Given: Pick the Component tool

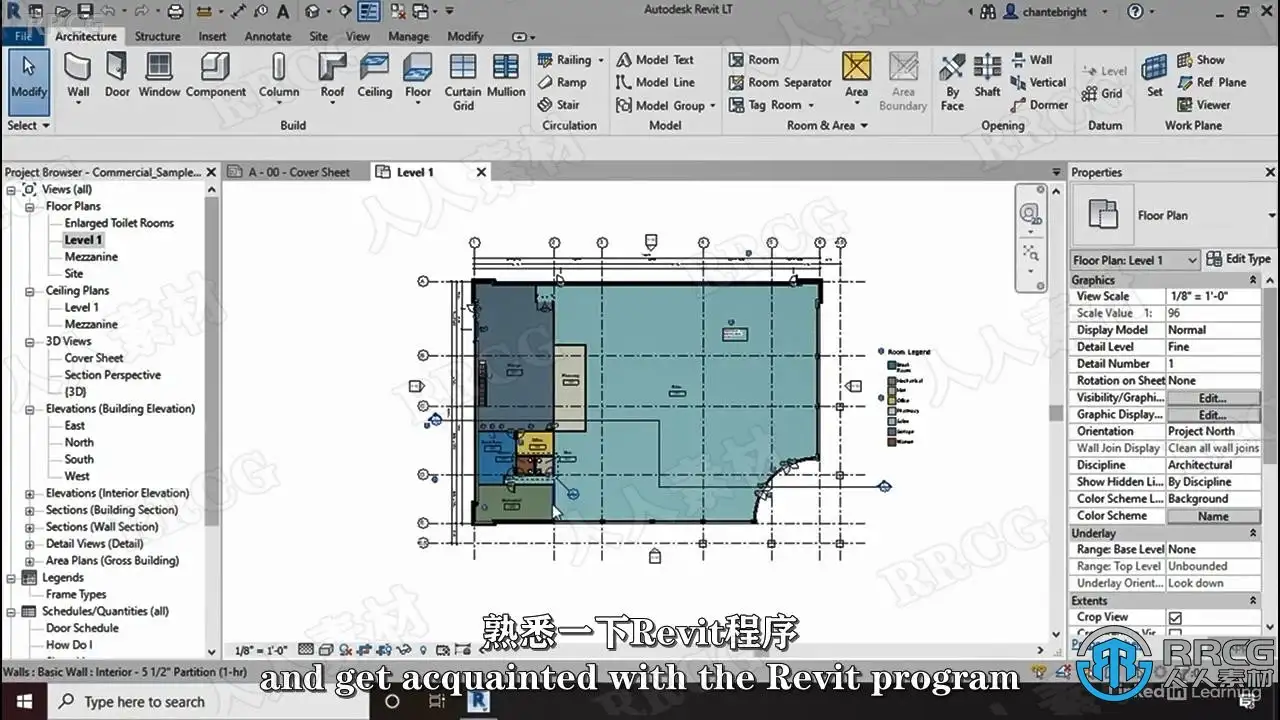Looking at the screenshot, I should (x=215, y=76).
